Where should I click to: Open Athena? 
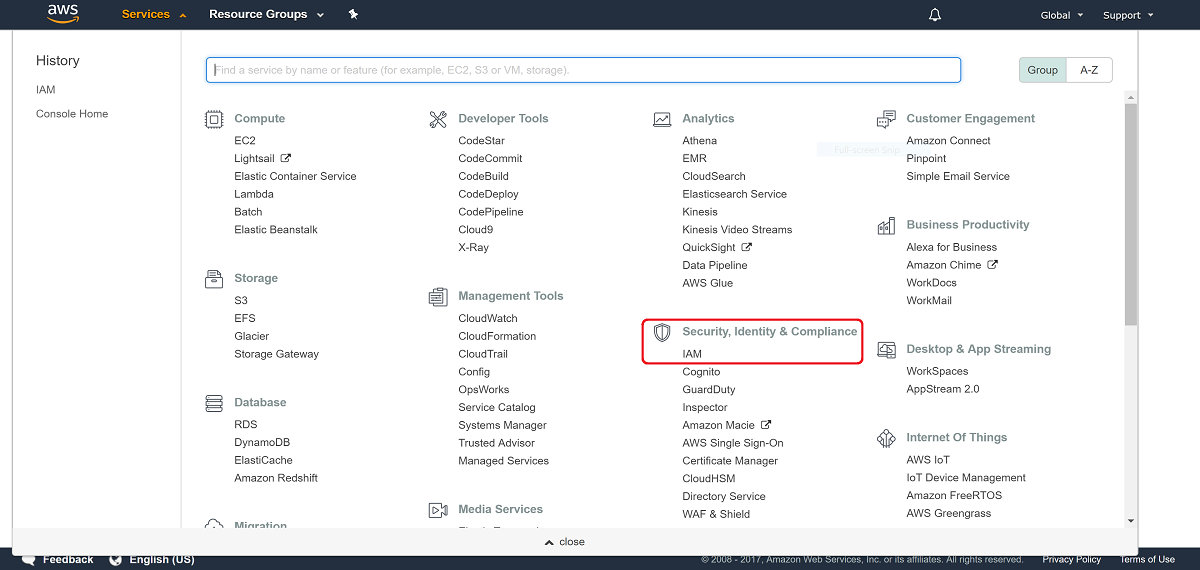coord(700,141)
